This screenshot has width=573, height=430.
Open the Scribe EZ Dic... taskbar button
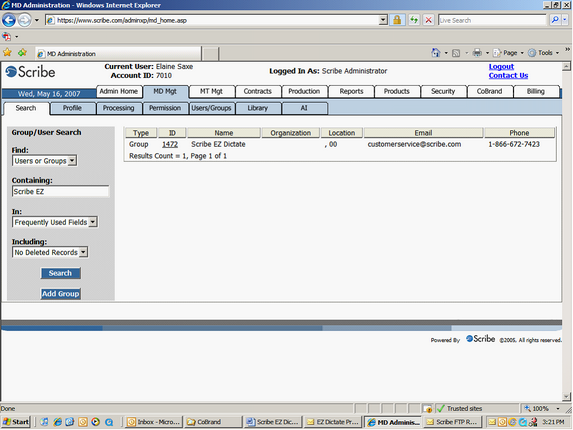coord(273,422)
